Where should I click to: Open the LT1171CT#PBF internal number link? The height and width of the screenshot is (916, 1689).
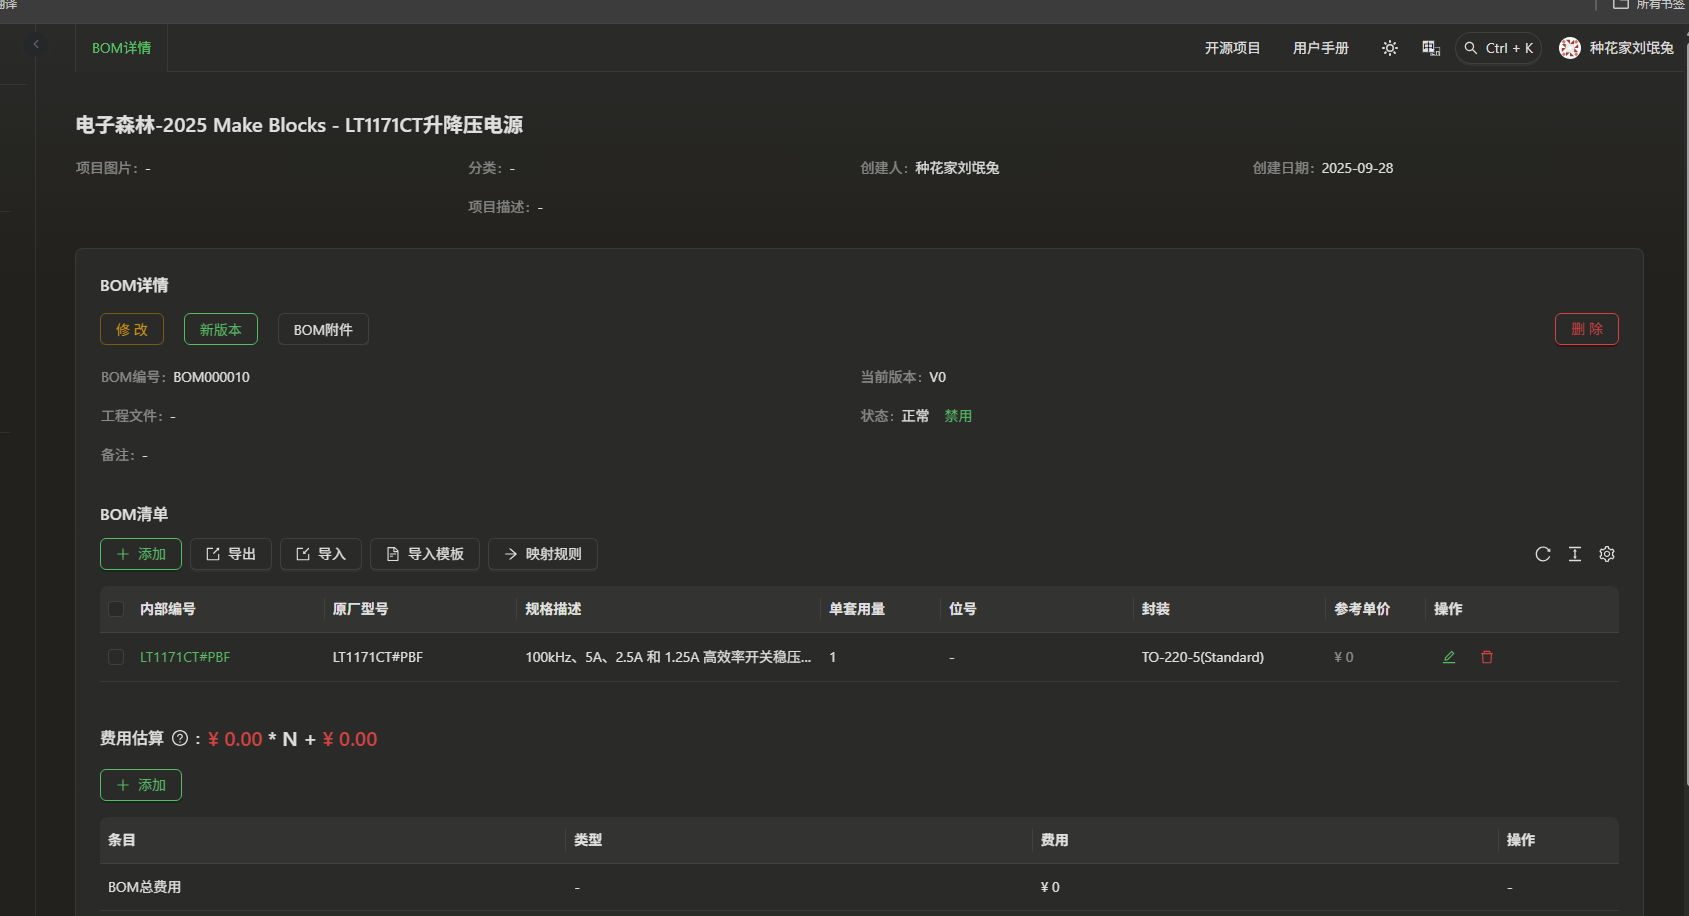click(185, 657)
